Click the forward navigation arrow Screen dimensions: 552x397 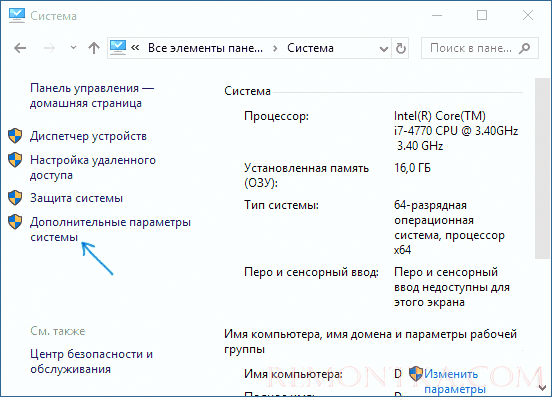click(49, 48)
